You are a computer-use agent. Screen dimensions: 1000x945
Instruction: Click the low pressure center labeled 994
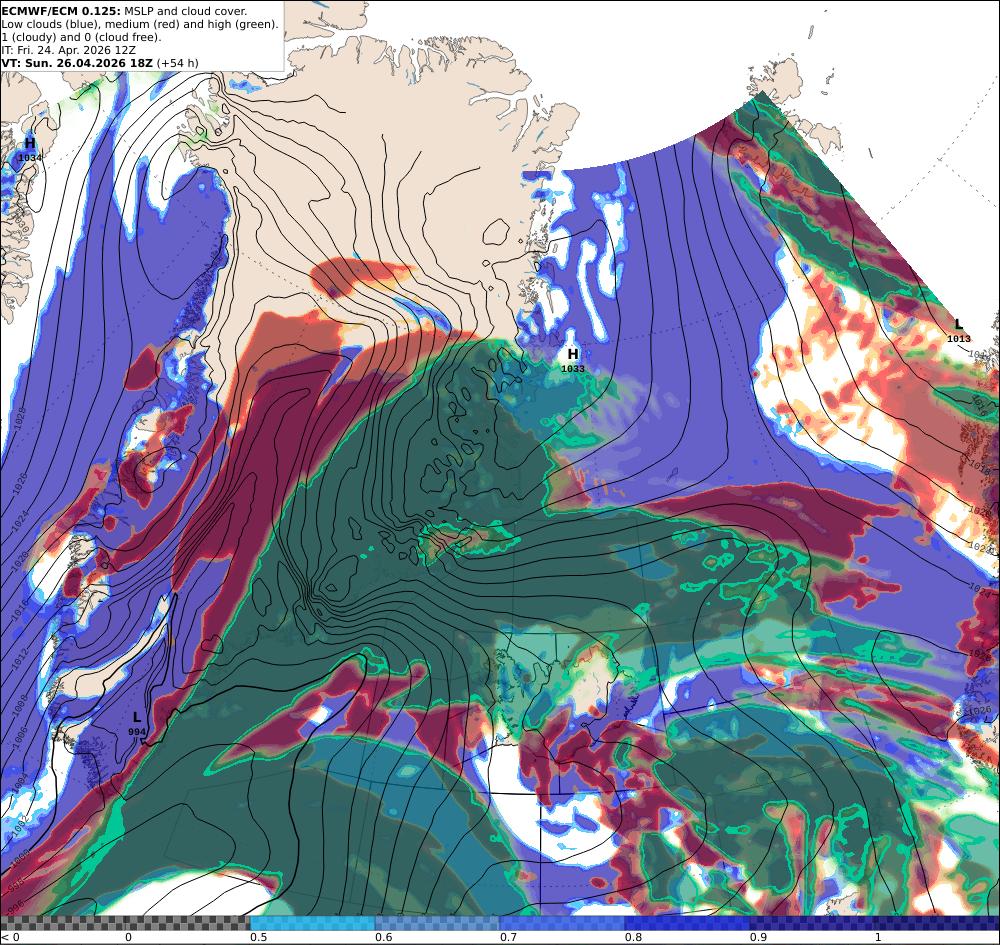pyautogui.click(x=136, y=724)
